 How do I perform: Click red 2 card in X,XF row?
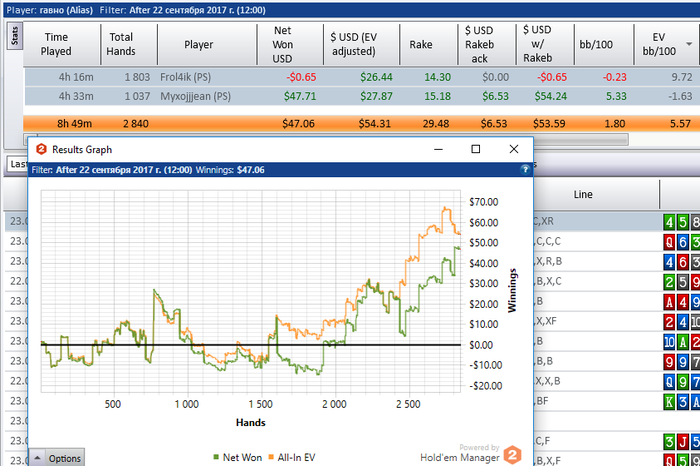pos(669,322)
